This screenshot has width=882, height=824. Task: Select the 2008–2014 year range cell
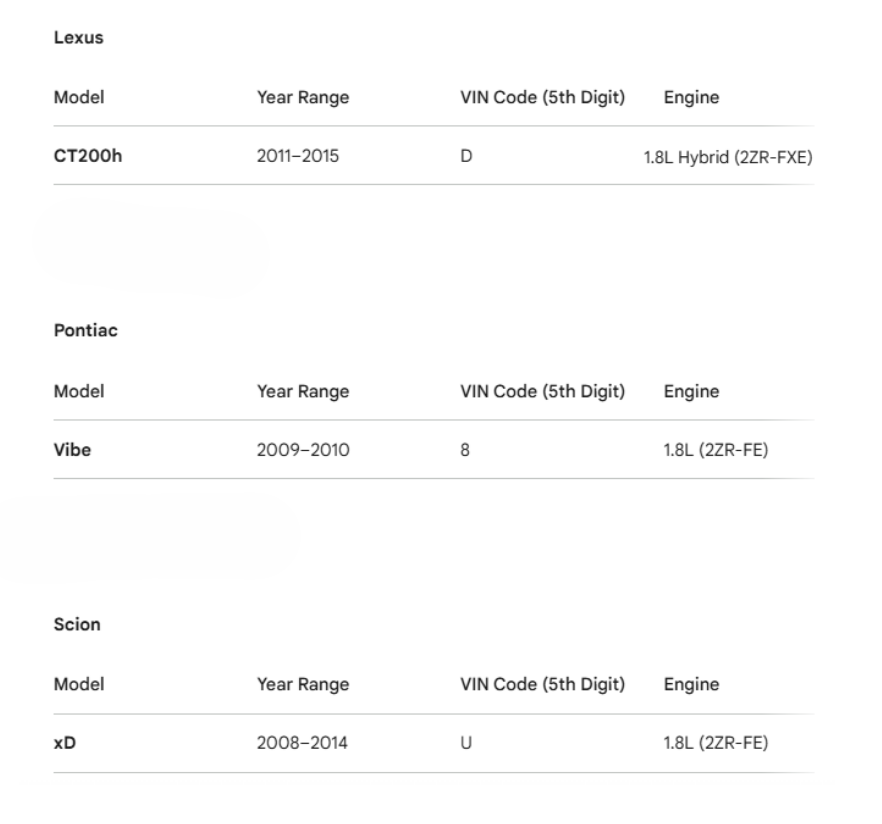[x=302, y=743]
